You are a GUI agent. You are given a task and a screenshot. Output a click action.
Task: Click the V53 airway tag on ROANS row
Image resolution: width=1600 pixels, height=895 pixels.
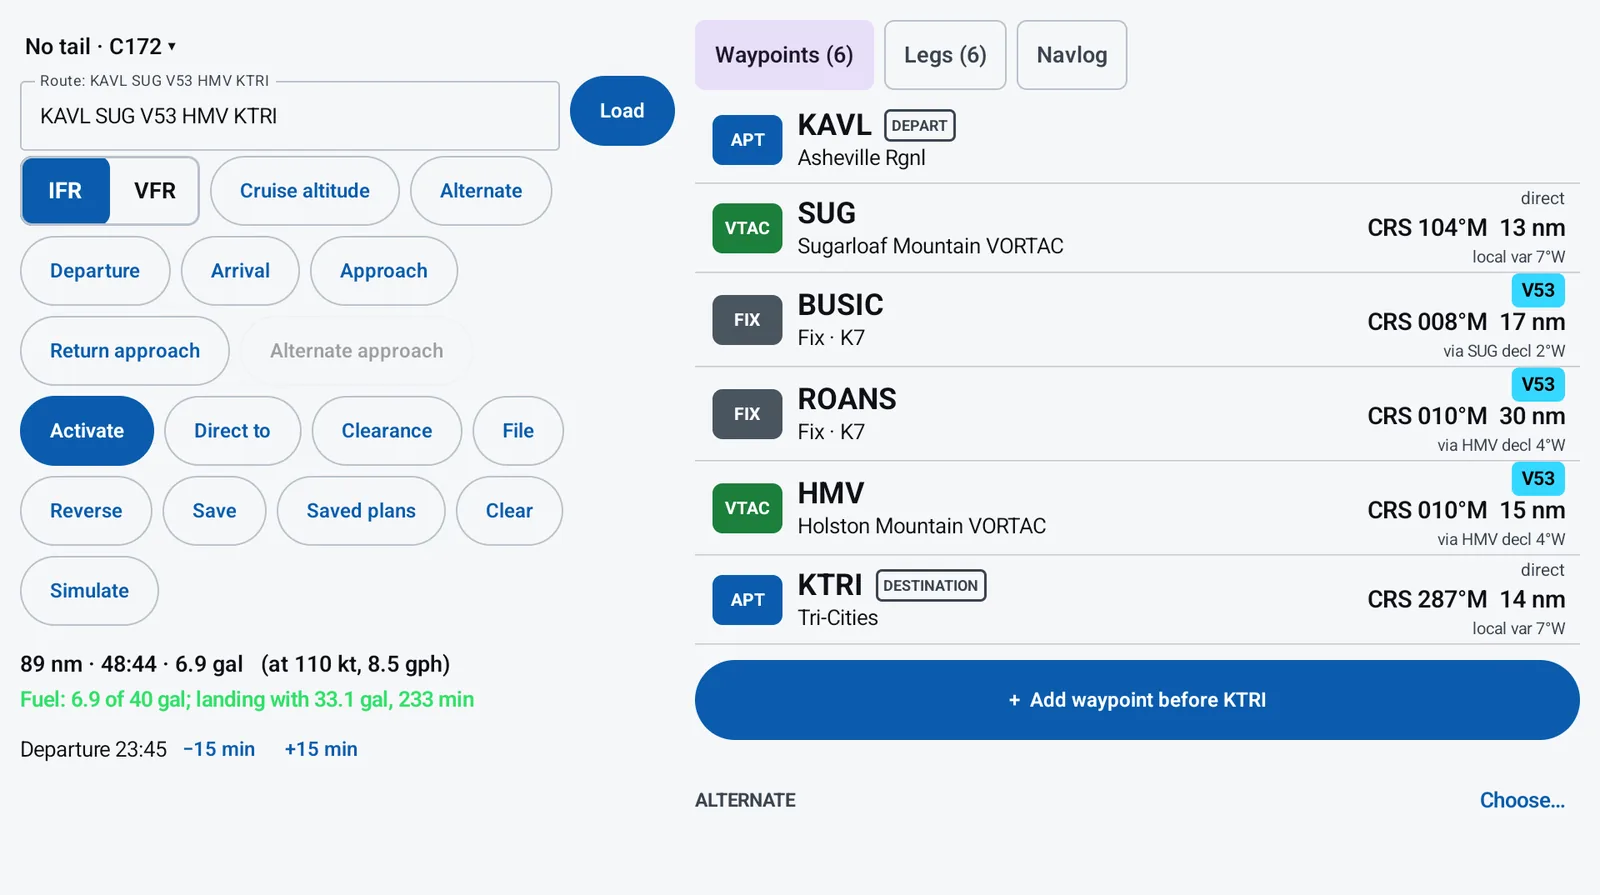coord(1538,384)
